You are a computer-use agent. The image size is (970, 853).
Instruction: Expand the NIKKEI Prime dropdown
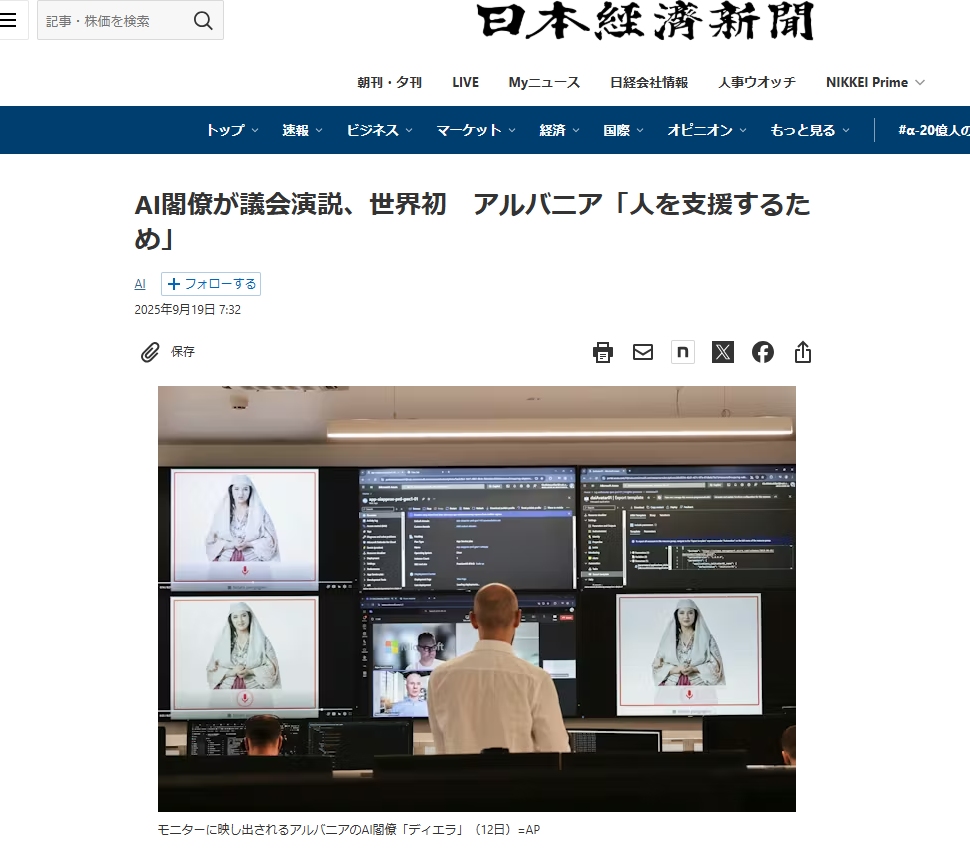(875, 82)
